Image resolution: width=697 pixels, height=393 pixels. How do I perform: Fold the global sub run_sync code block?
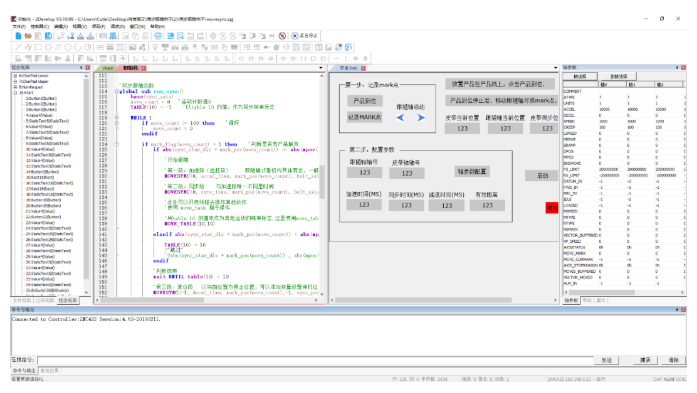tap(116, 91)
